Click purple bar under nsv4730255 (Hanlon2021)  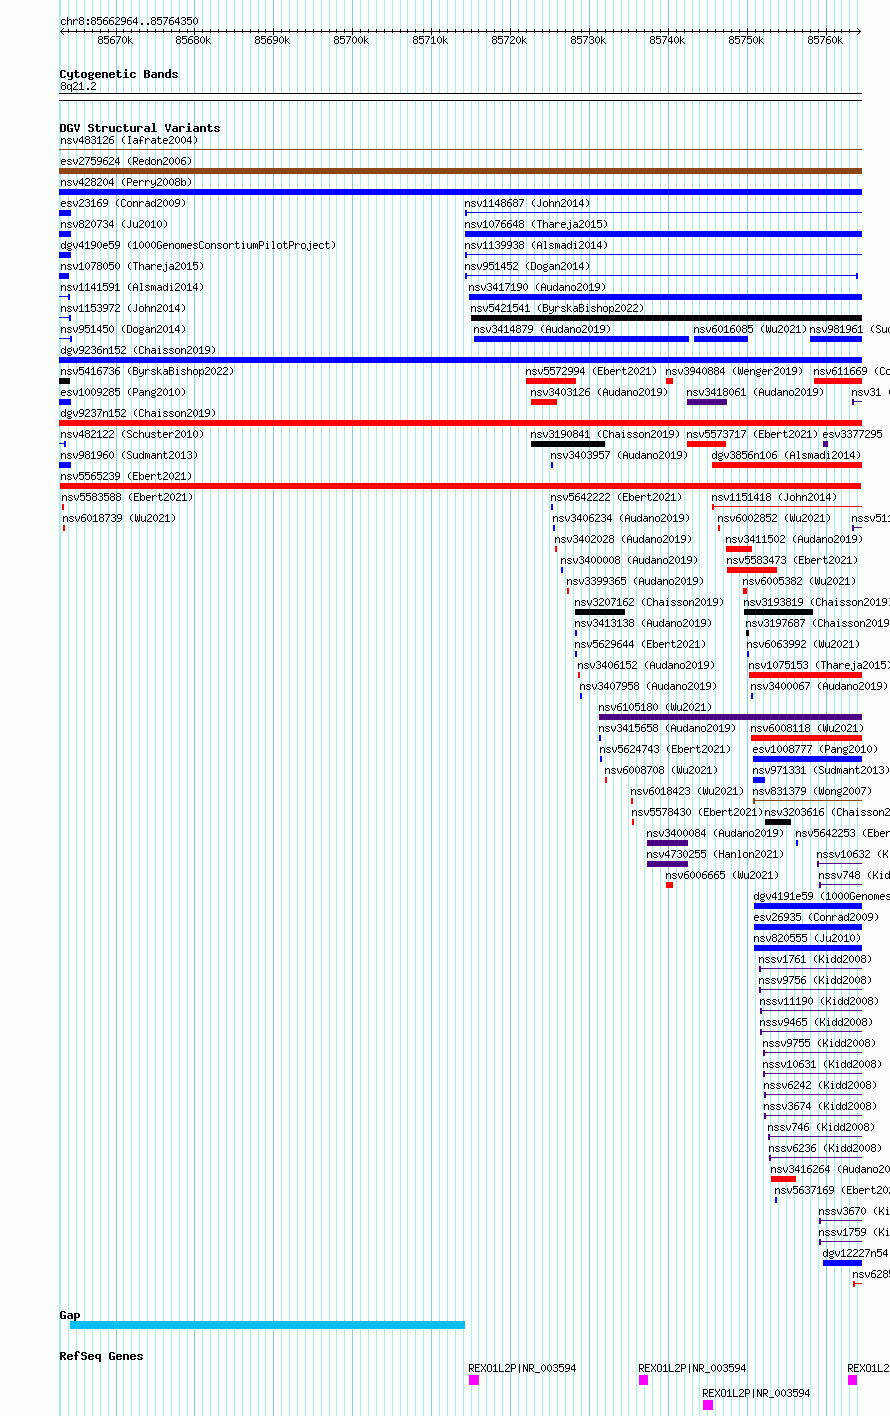[x=667, y=864]
